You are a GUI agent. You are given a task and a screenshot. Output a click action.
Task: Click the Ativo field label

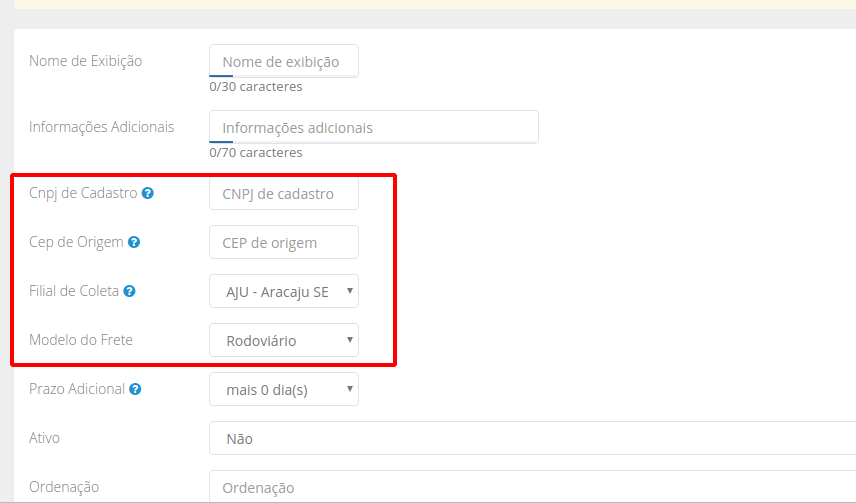[45, 438]
